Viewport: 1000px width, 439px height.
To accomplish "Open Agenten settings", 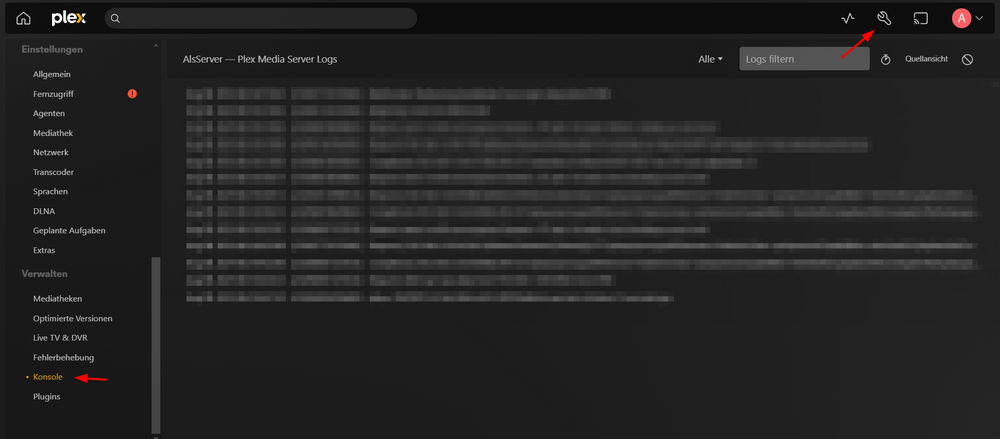I will [x=49, y=114].
